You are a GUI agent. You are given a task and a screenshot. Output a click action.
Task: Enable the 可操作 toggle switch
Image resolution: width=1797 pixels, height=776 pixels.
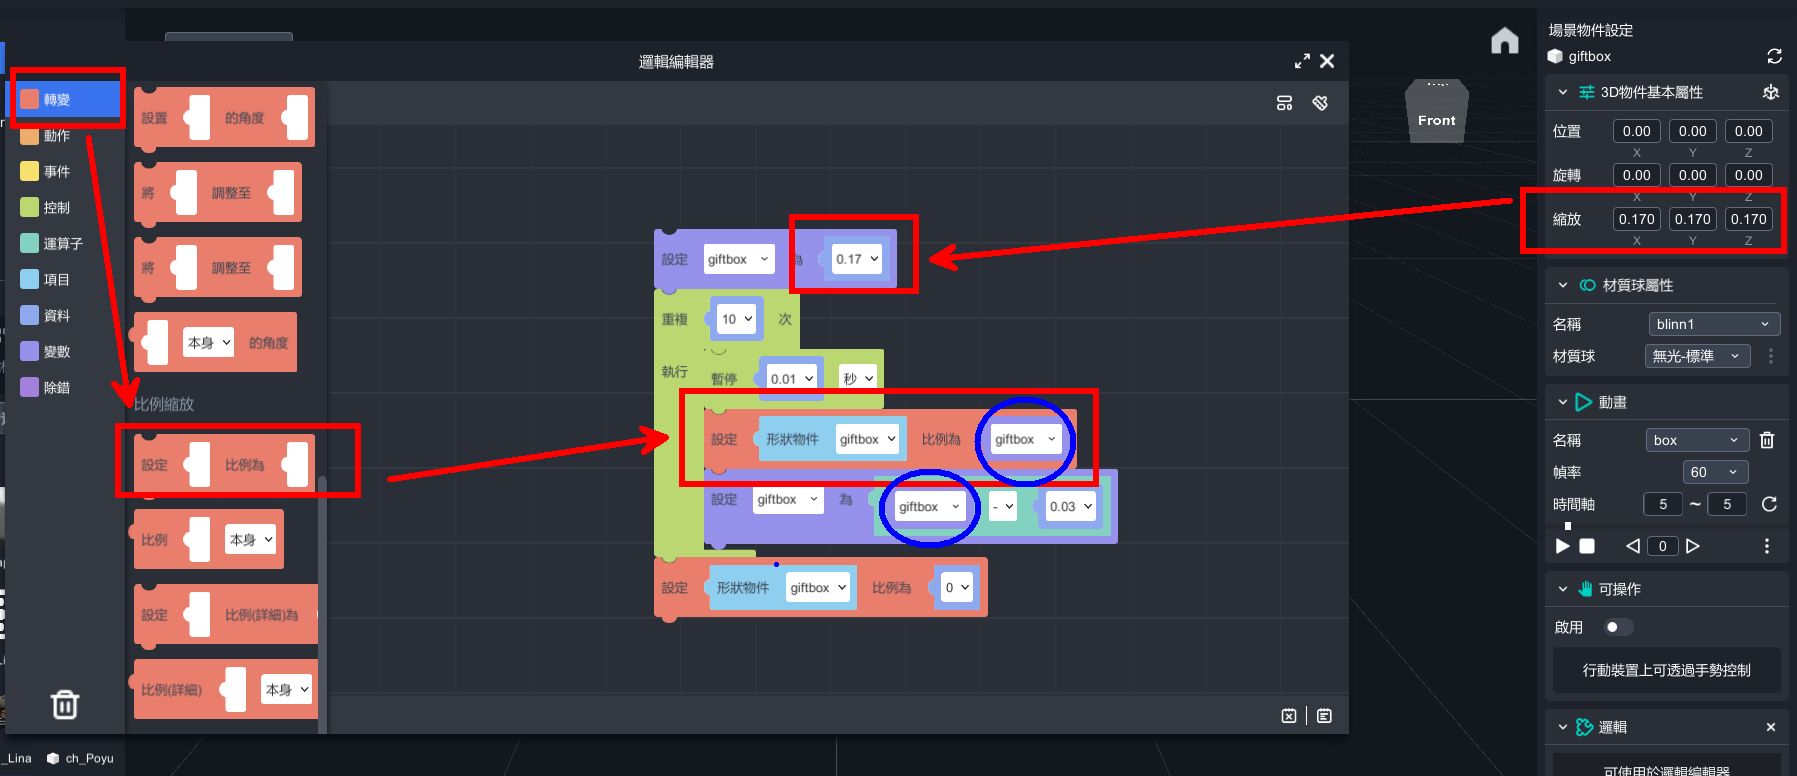click(1618, 627)
